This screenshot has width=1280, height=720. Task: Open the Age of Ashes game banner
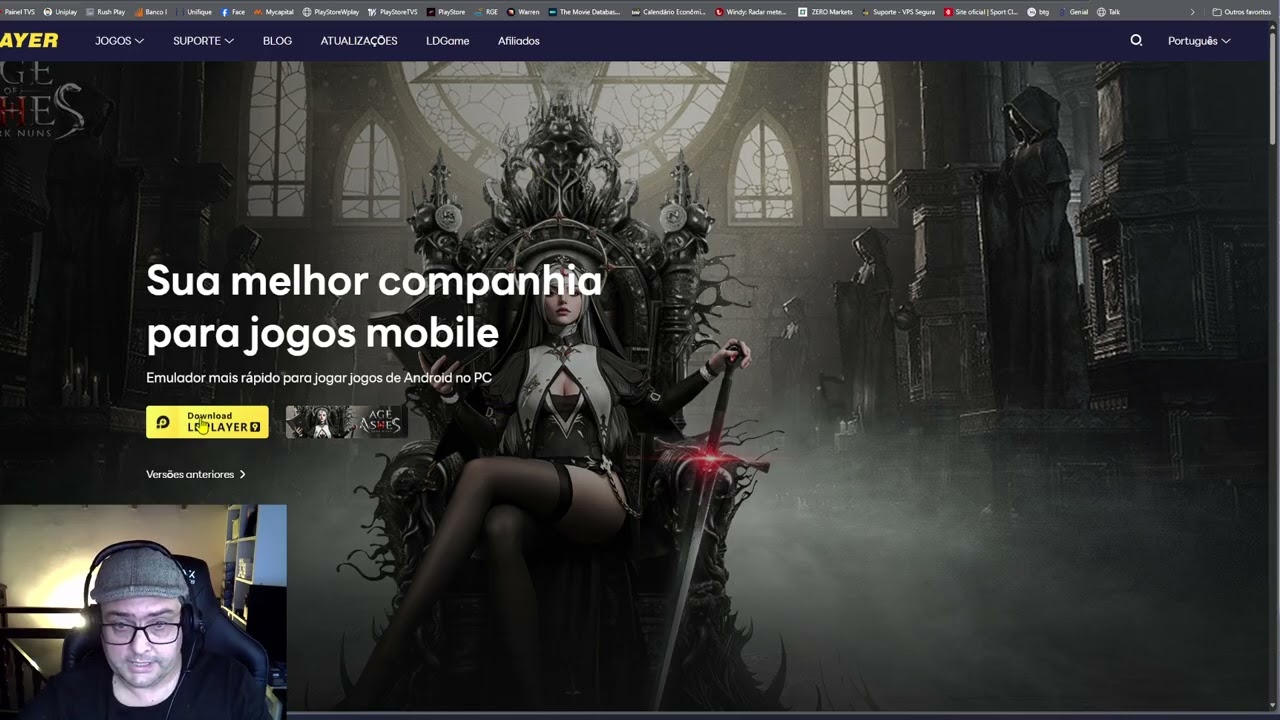tap(345, 422)
